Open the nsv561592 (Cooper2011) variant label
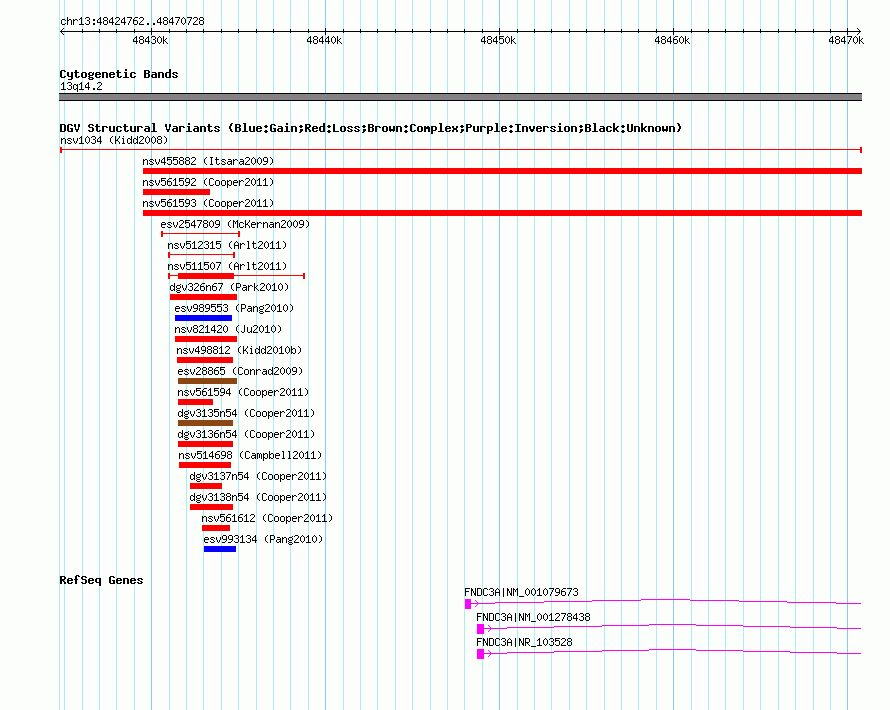 208,182
